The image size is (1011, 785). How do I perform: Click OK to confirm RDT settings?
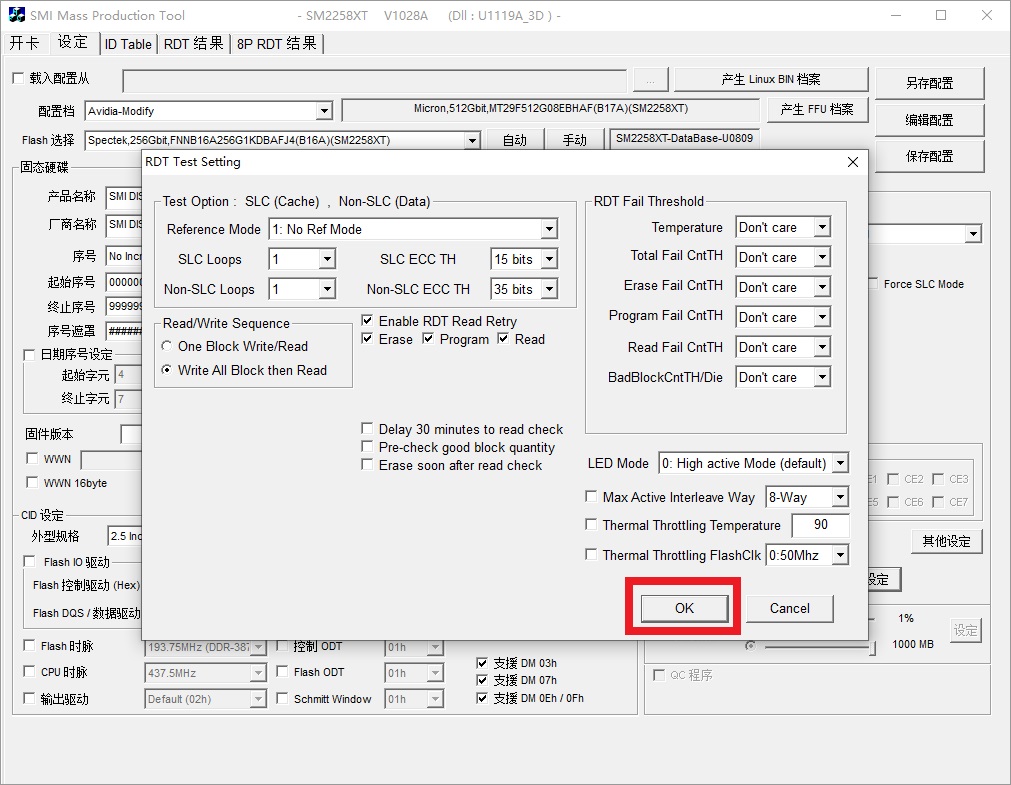(x=684, y=608)
